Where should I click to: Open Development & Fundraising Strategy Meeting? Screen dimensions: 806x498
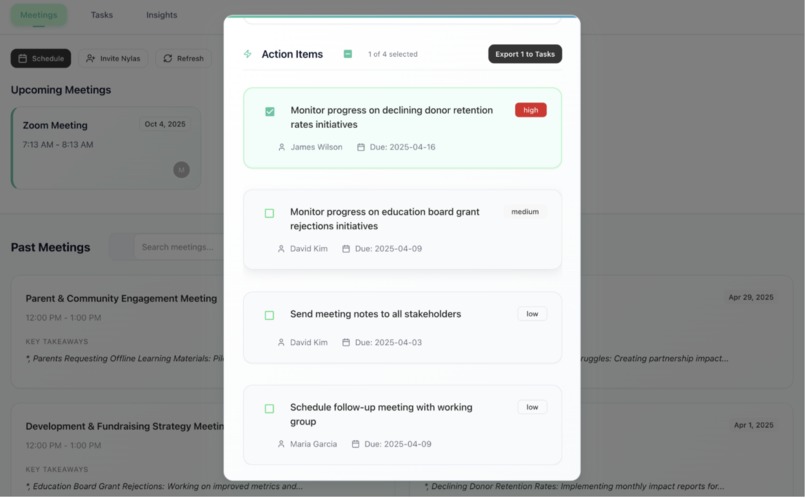(124, 427)
